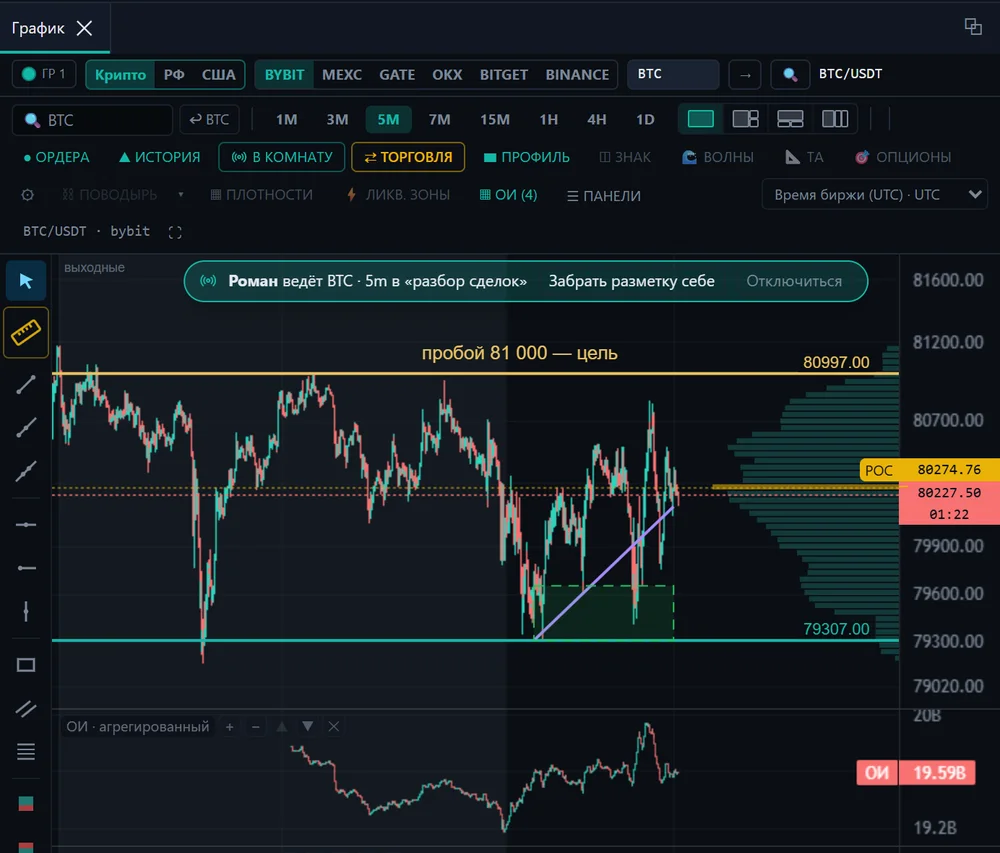Select the horizontal line with center dot tool
This screenshot has height=853, width=1000.
click(x=26, y=525)
